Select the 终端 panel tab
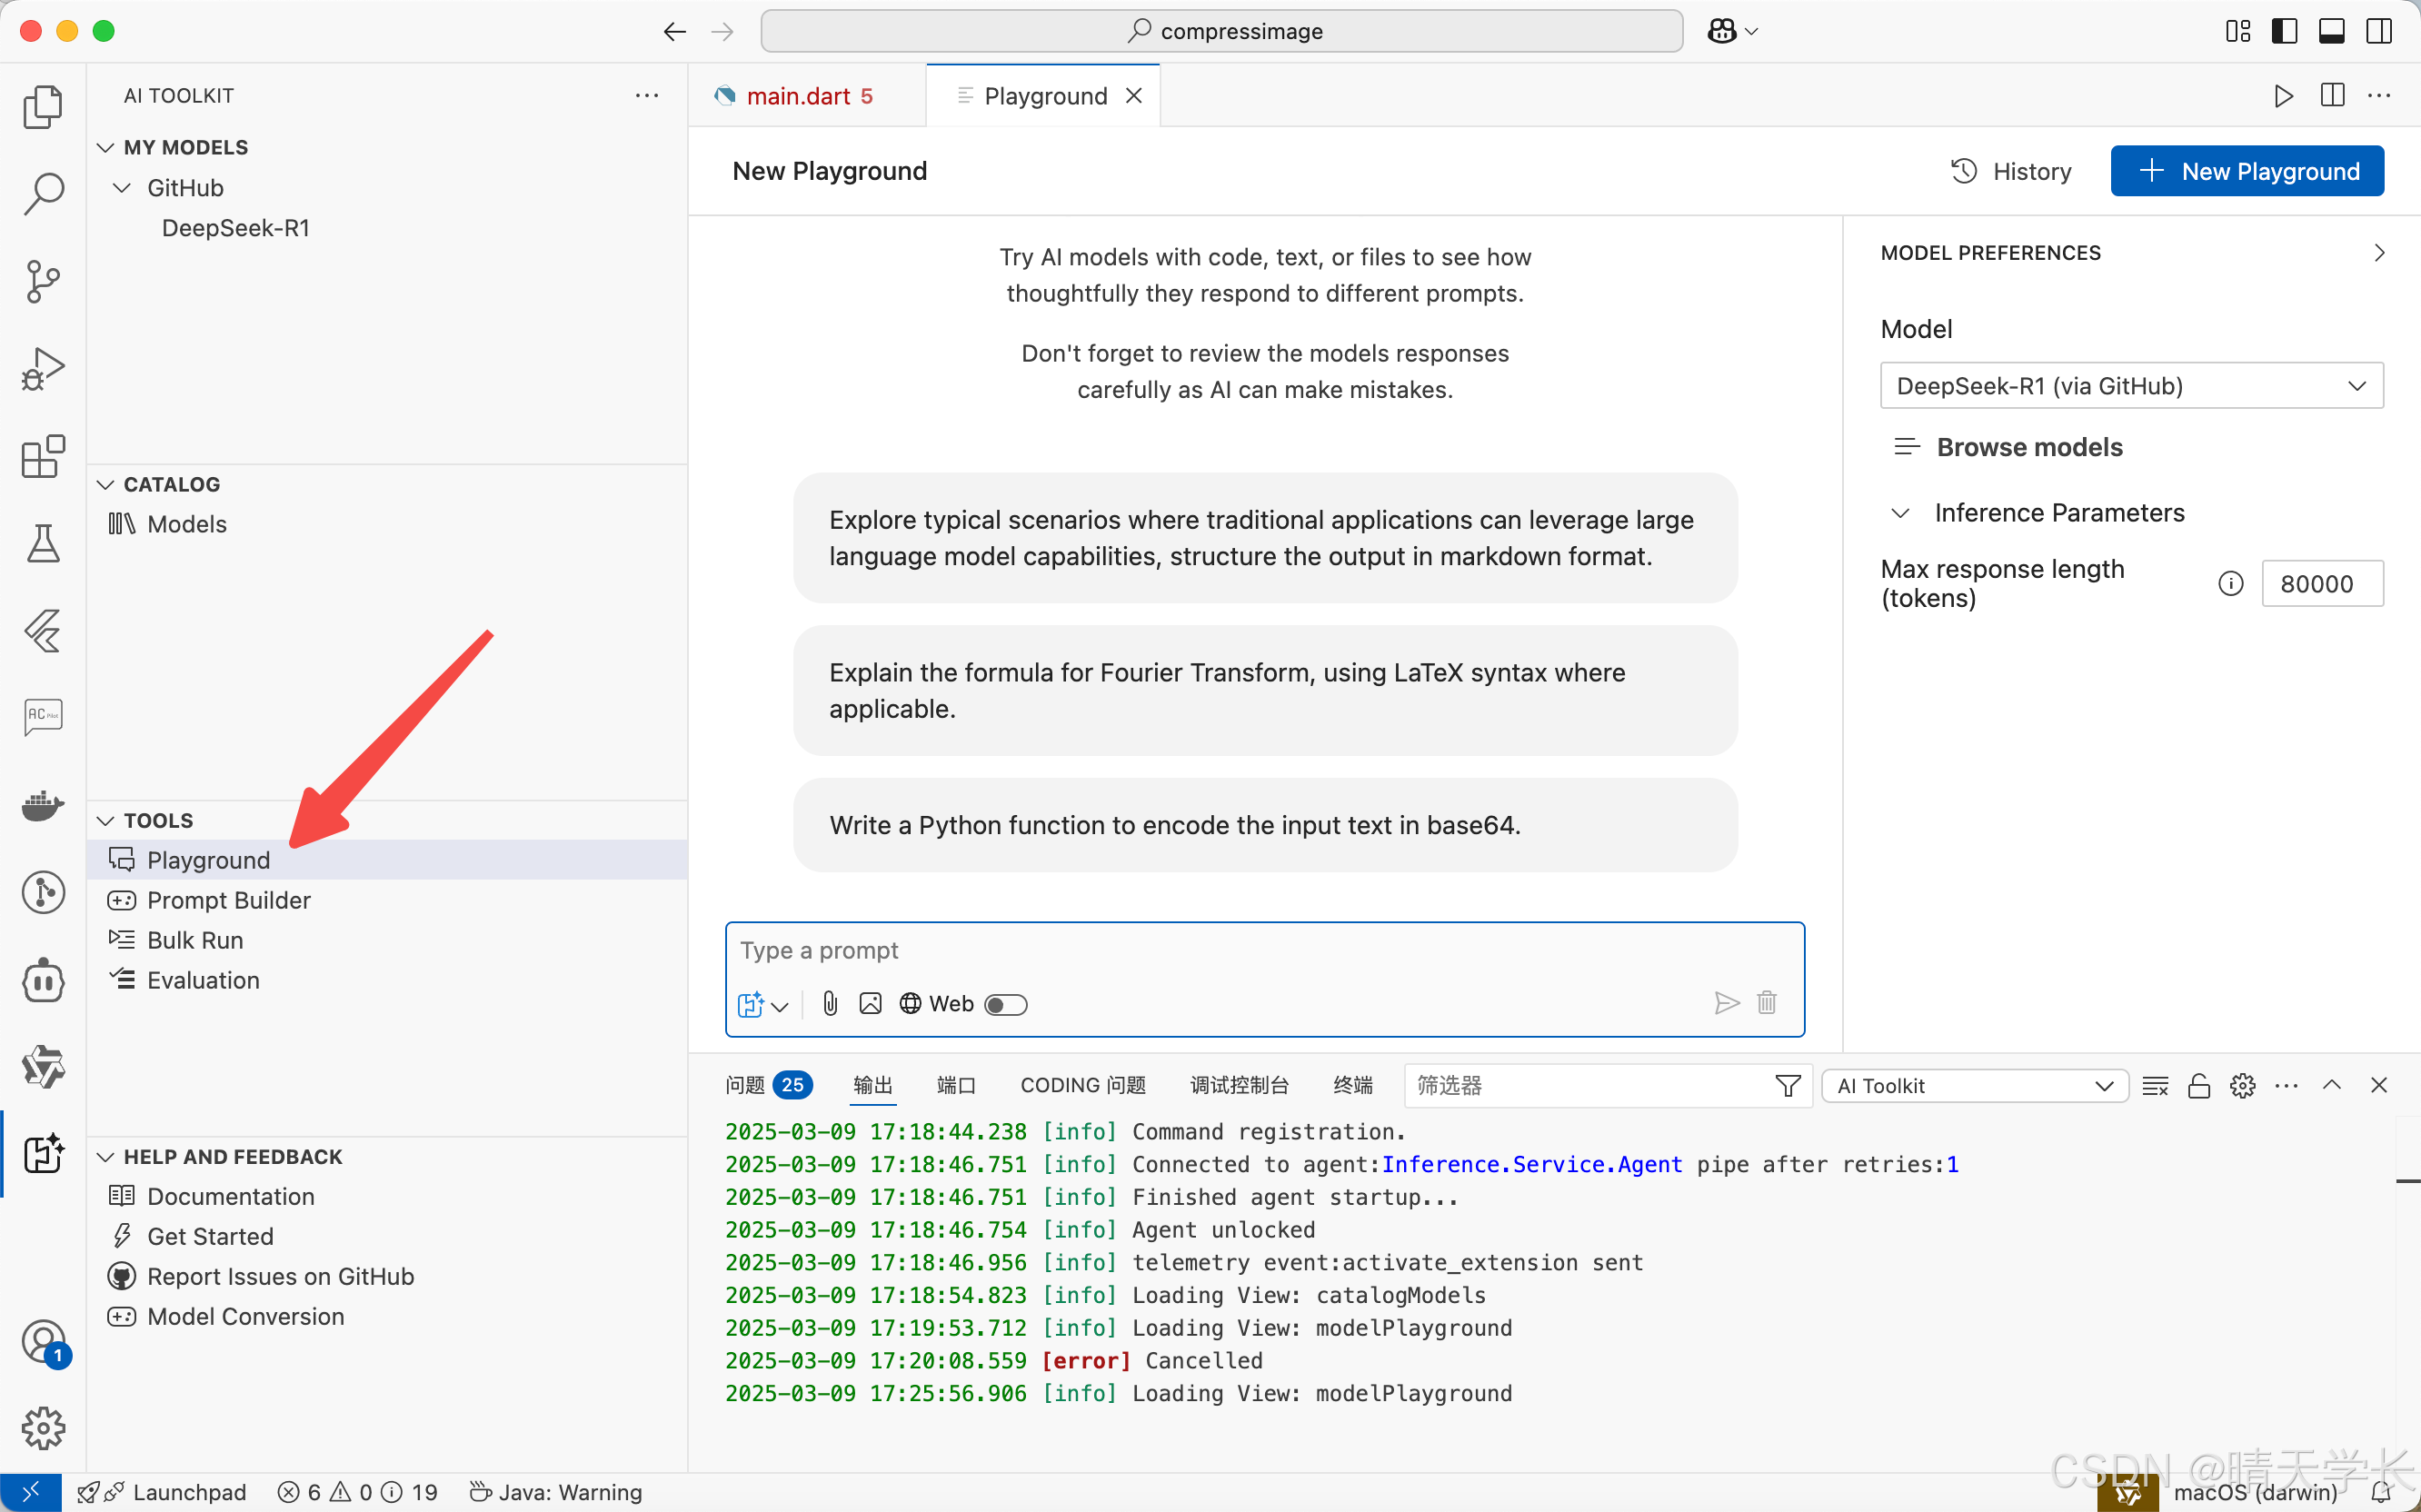 point(1352,1085)
